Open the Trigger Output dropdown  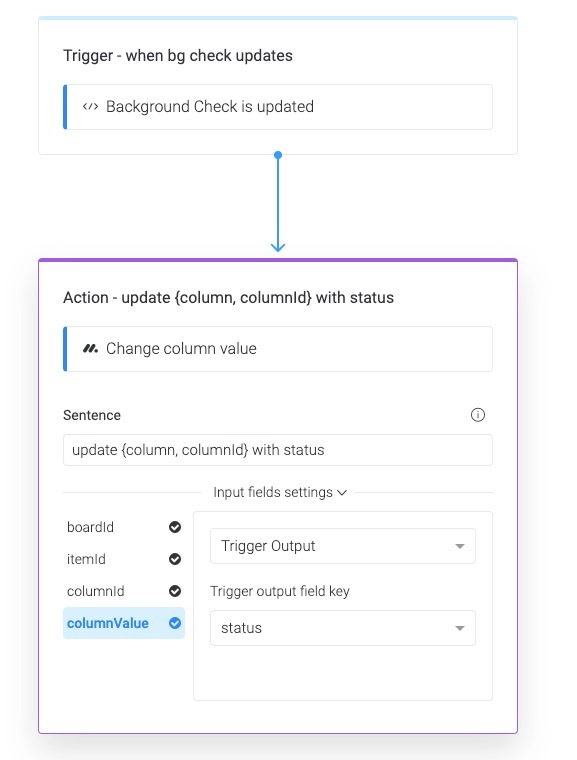coord(343,546)
